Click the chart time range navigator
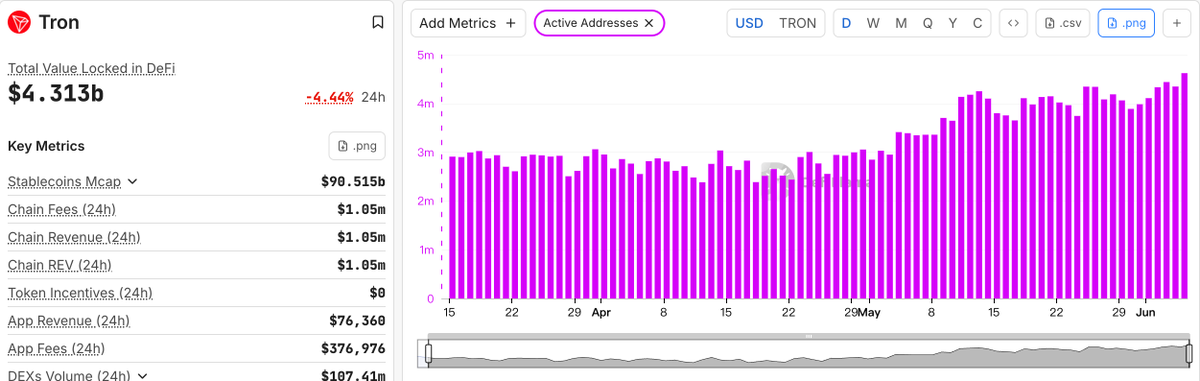1200x381 pixels. point(808,354)
